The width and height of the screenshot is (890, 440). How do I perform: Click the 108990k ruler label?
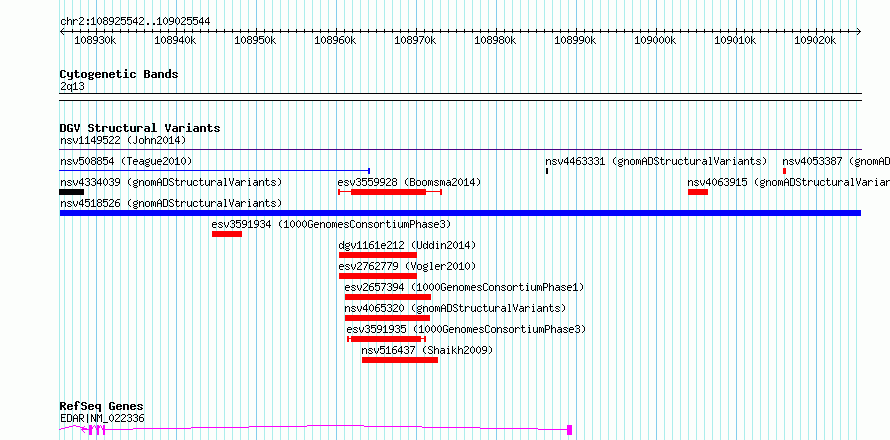tap(576, 40)
